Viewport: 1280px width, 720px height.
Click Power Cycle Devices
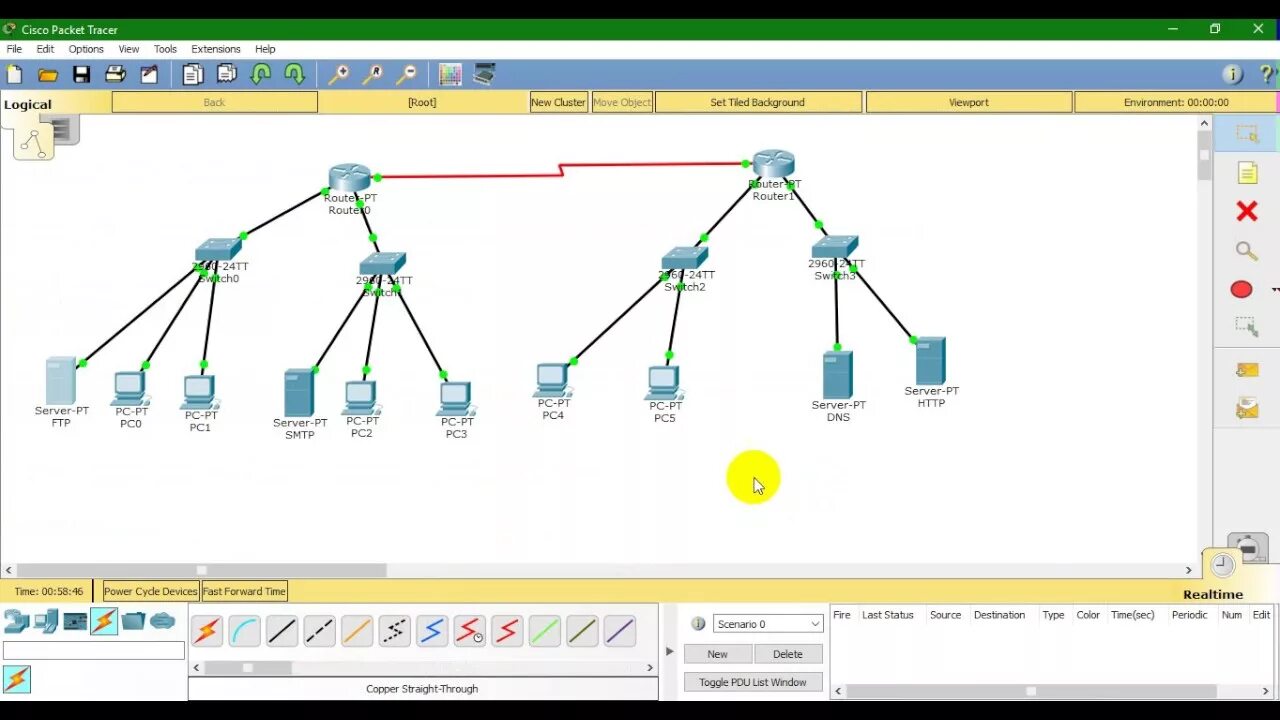click(x=151, y=591)
